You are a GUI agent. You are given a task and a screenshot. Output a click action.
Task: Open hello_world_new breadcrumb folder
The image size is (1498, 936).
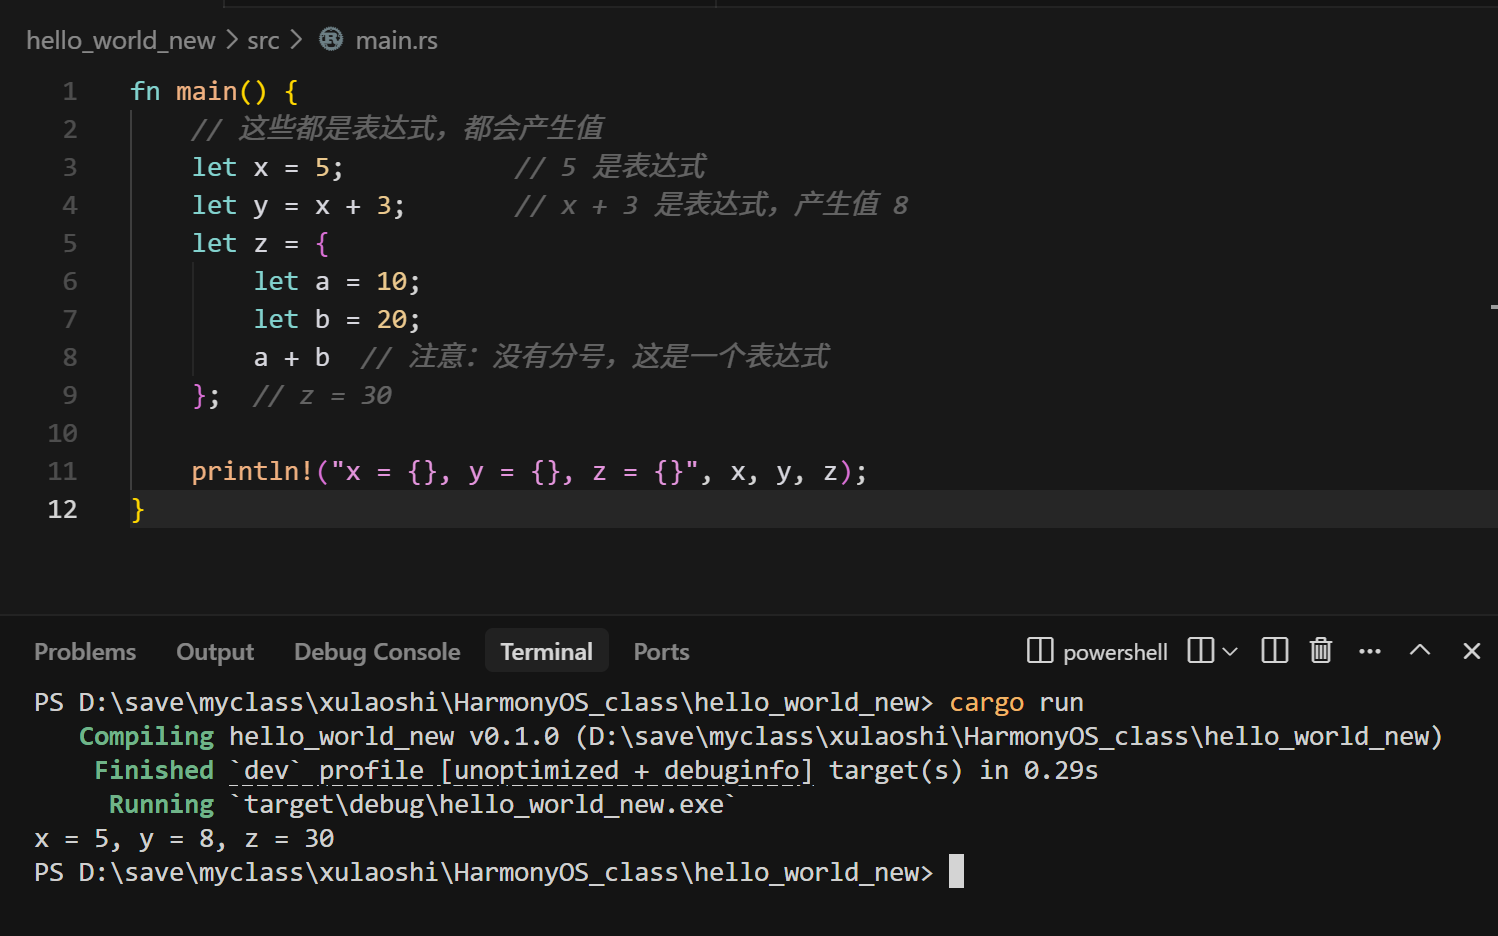point(120,40)
